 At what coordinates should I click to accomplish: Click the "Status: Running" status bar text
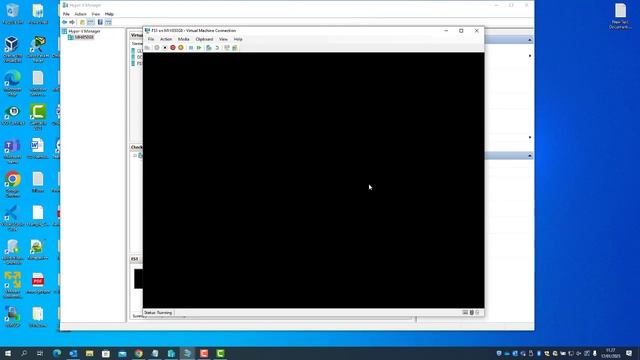pos(158,313)
